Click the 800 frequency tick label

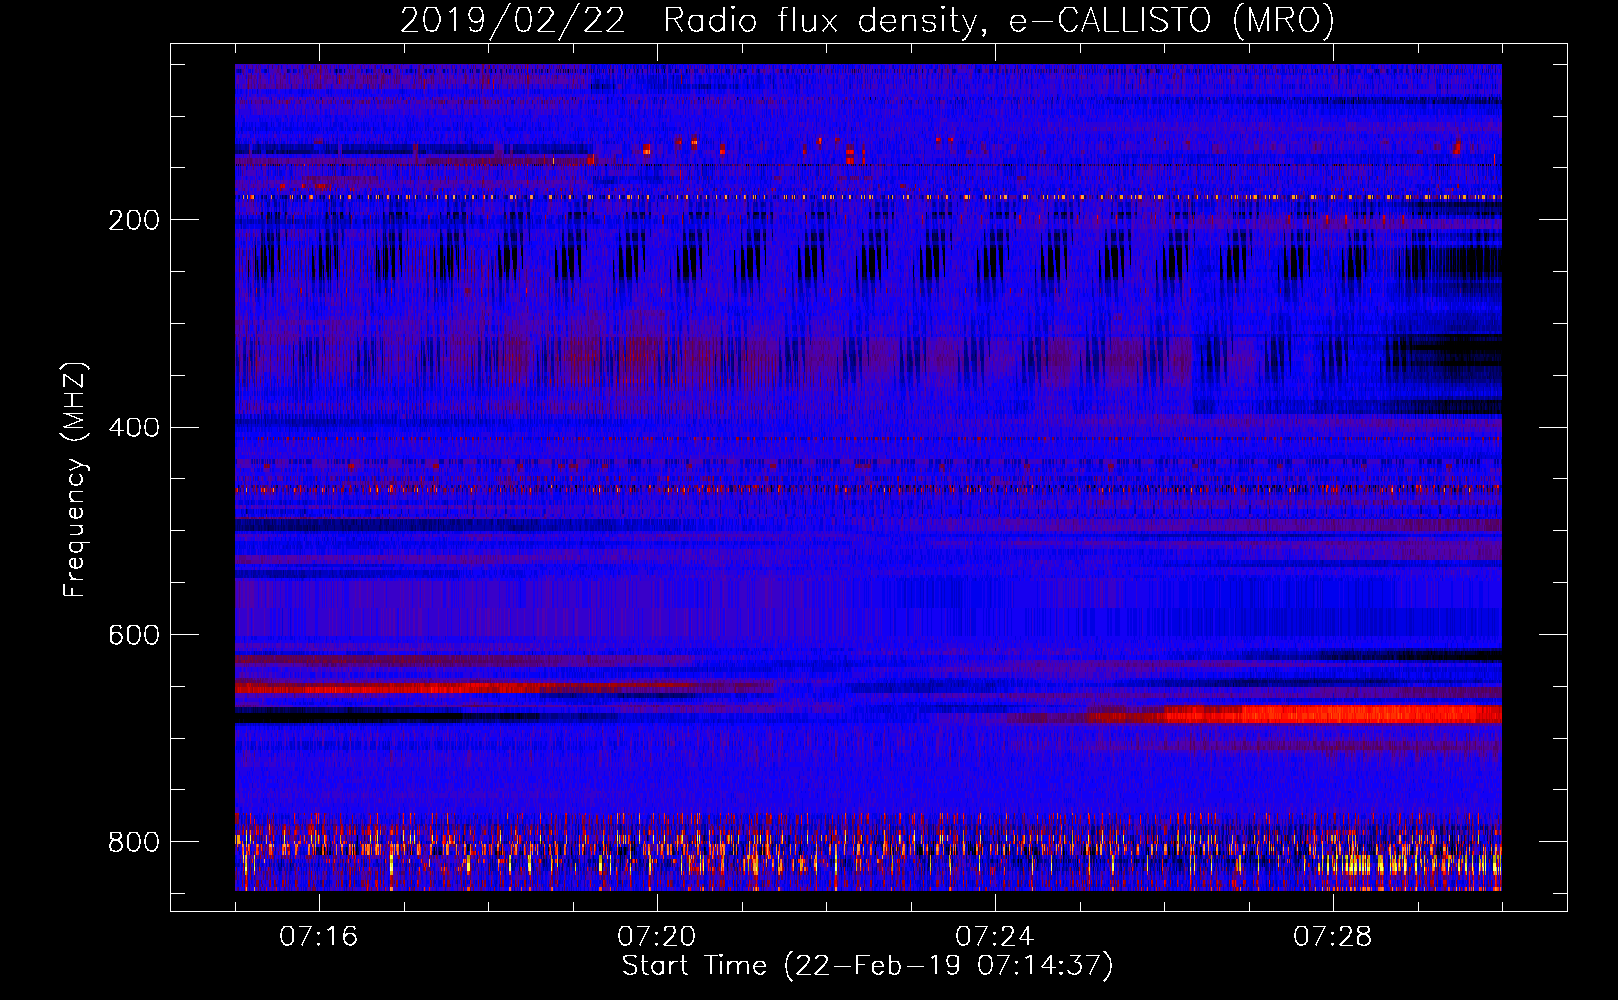tap(134, 843)
